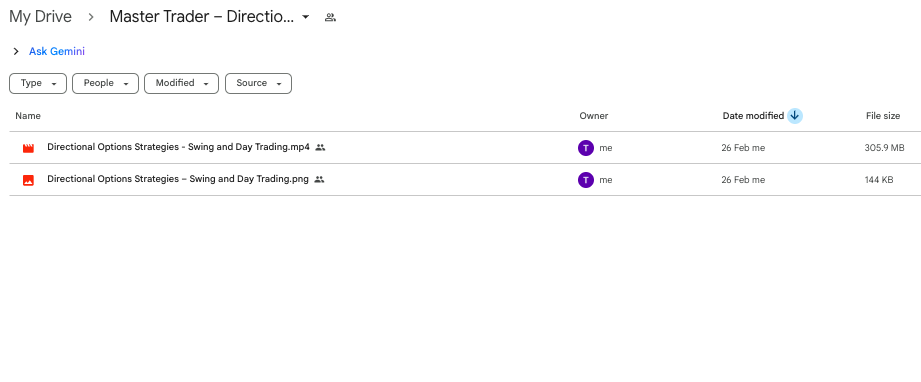Click the shared-folder people icon in breadcrumb

330,18
